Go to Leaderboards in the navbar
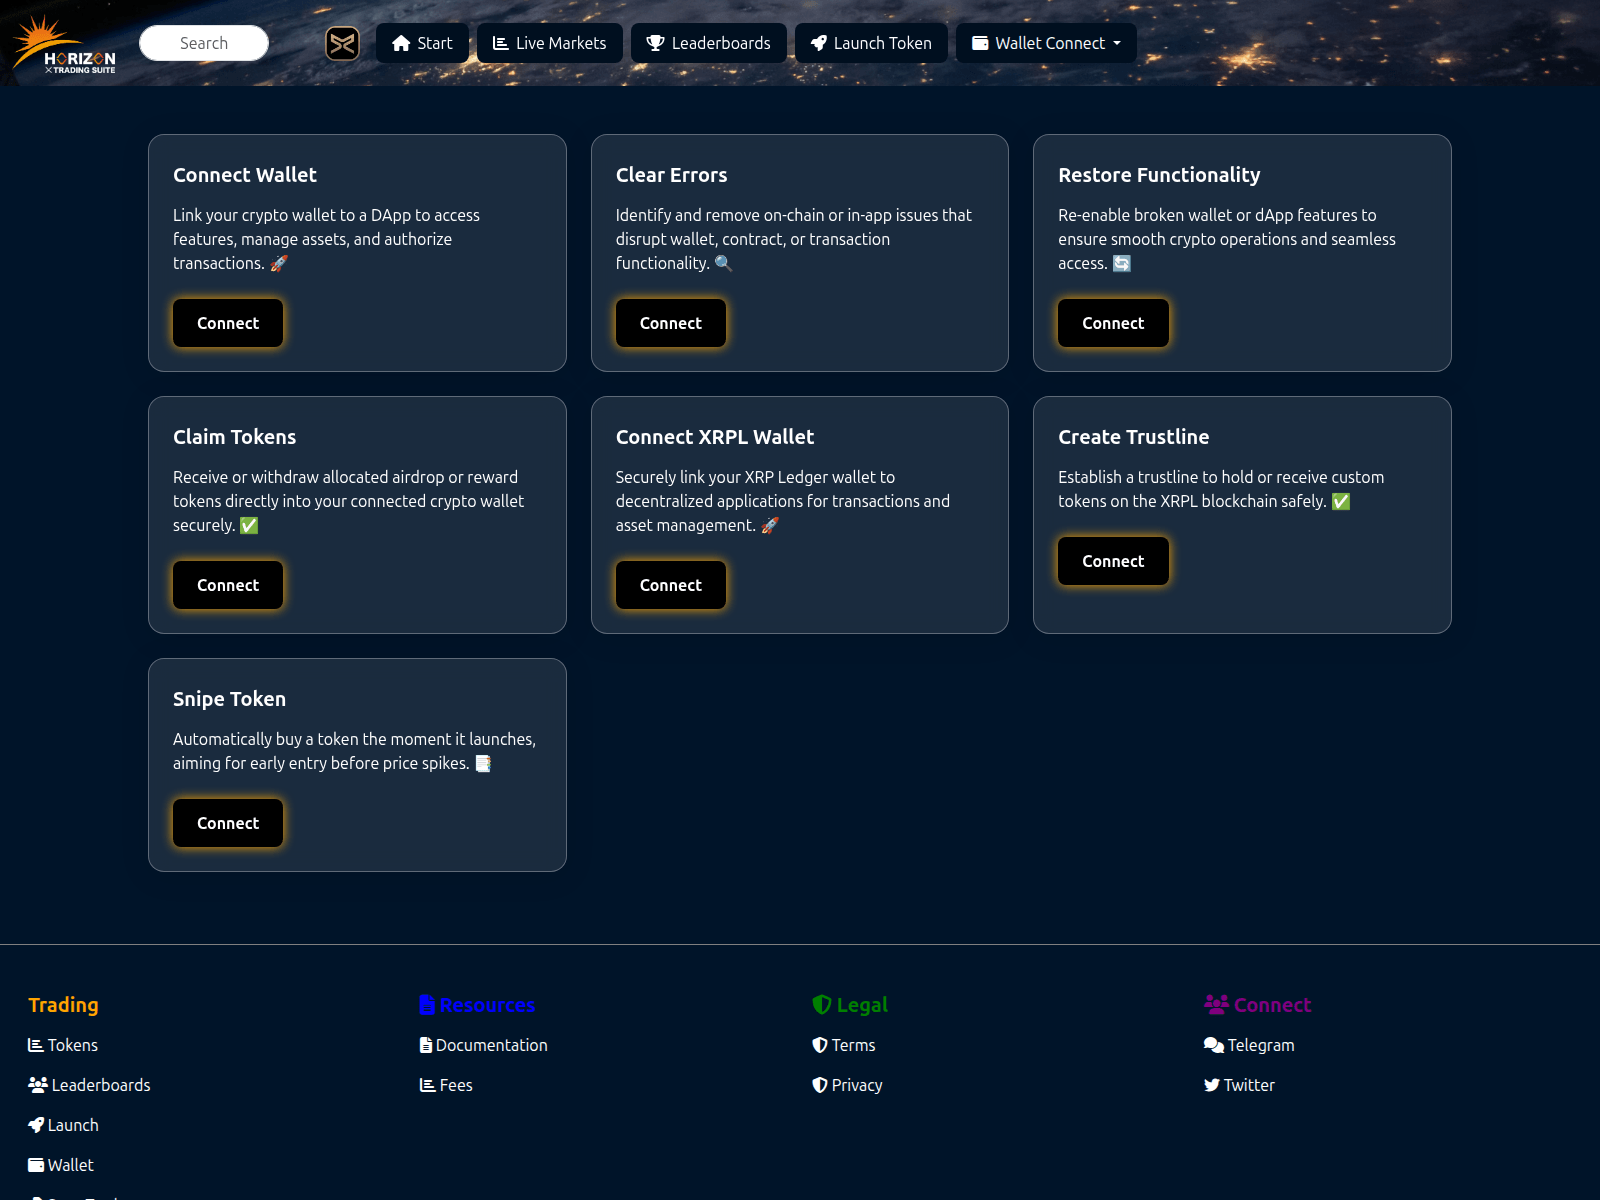 (709, 43)
